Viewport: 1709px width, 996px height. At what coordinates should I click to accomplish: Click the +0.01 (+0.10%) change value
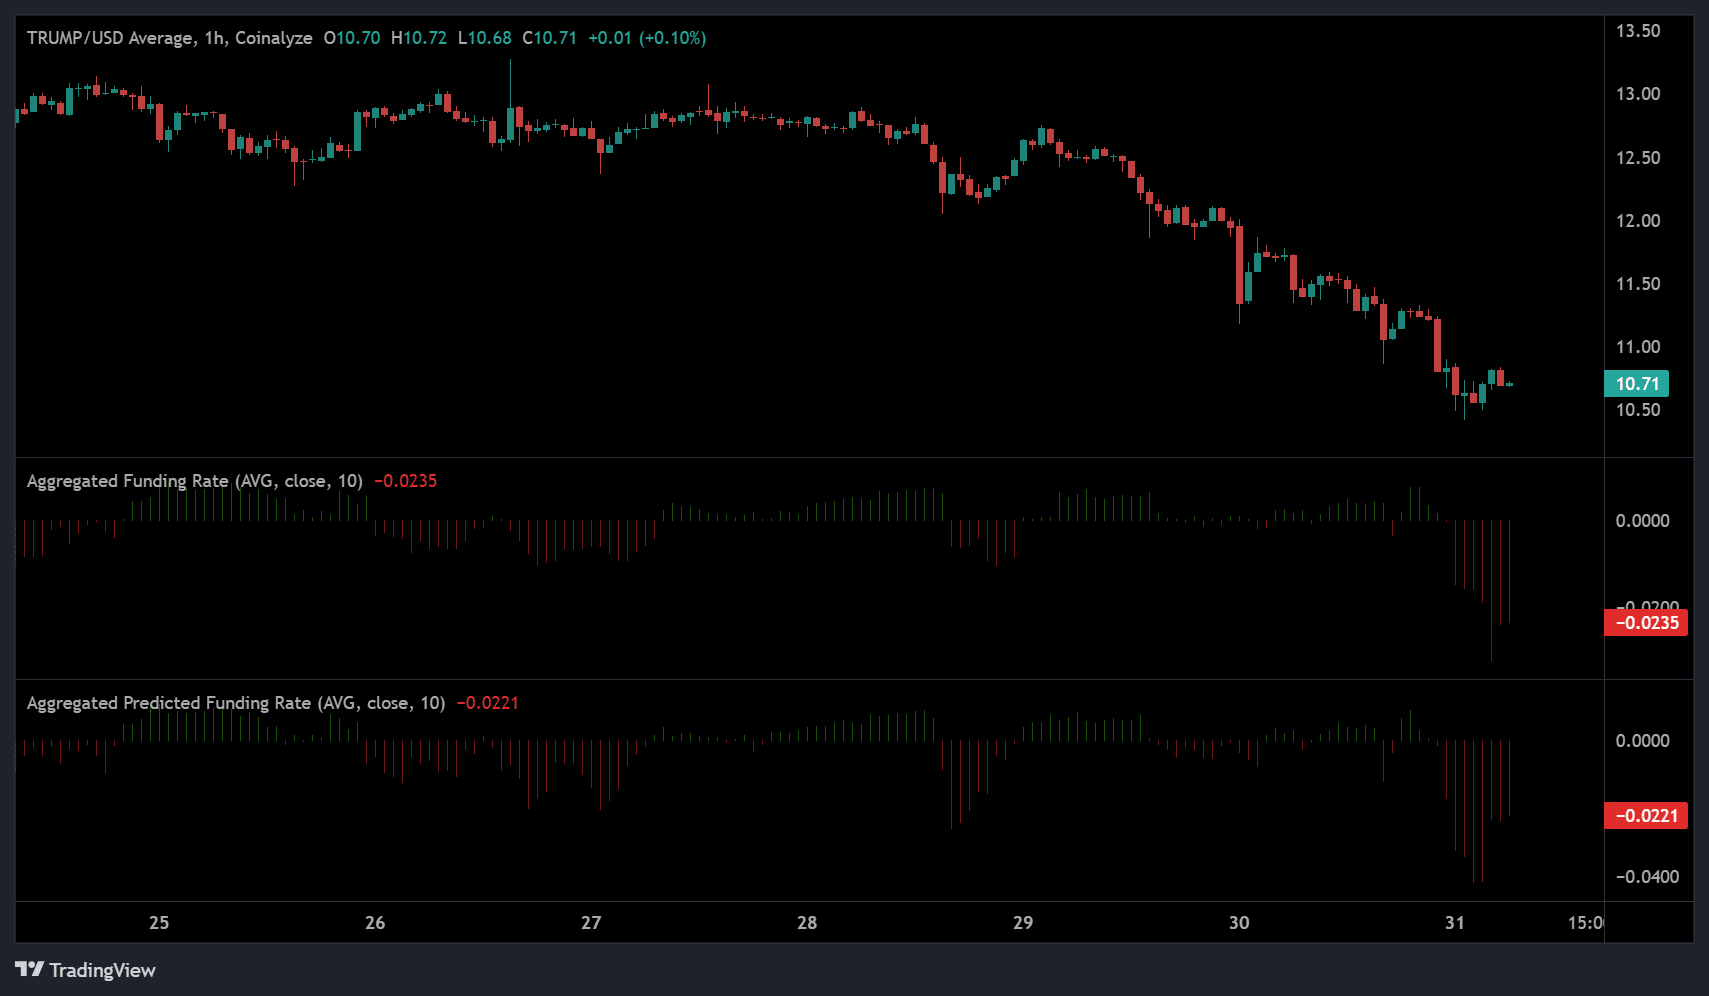(647, 38)
